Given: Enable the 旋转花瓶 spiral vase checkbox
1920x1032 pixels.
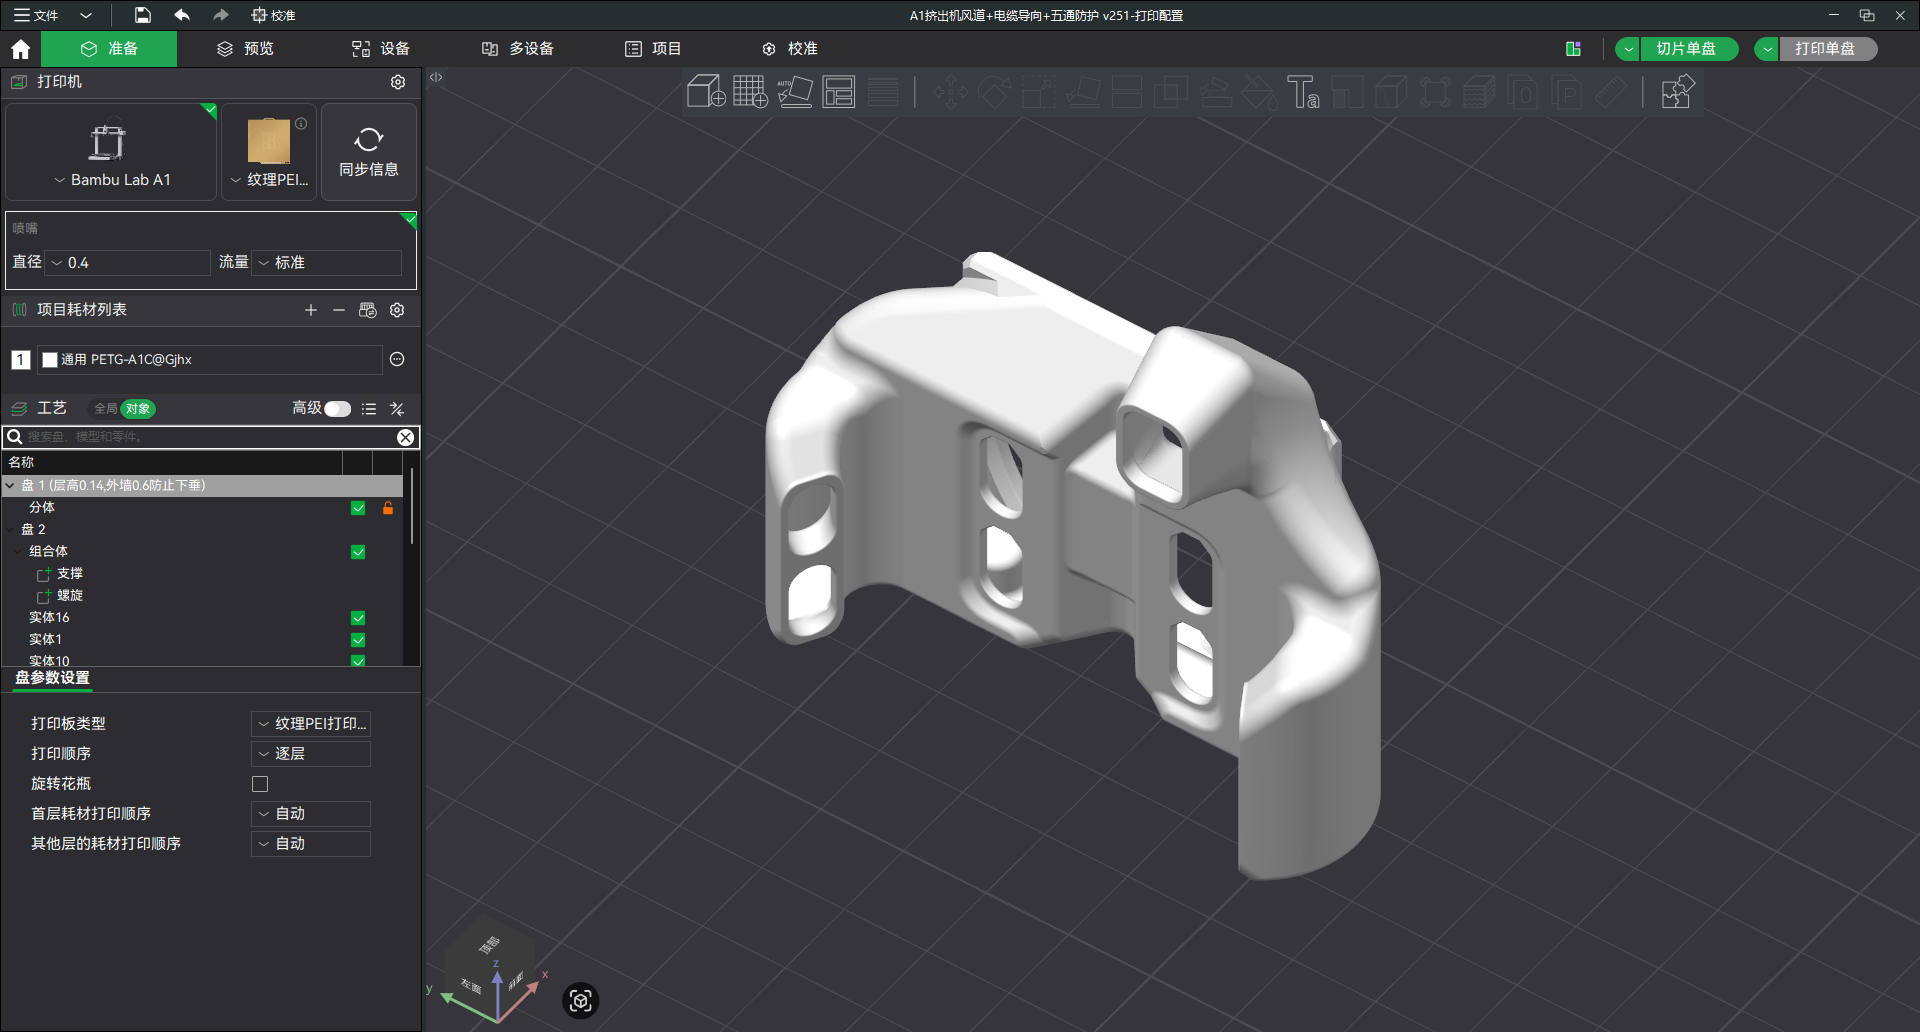Looking at the screenshot, I should pyautogui.click(x=260, y=784).
